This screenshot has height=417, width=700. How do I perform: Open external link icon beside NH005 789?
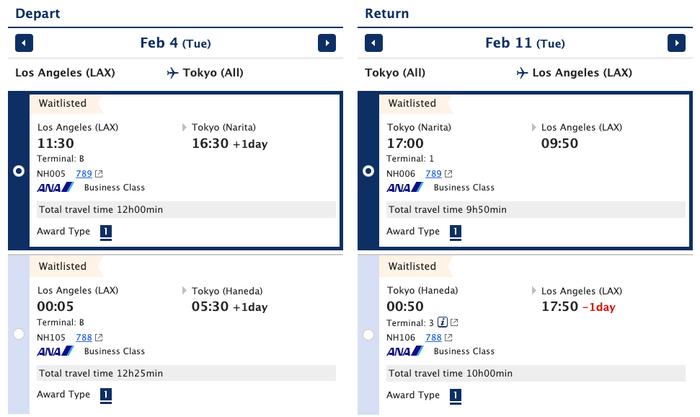tap(99, 174)
